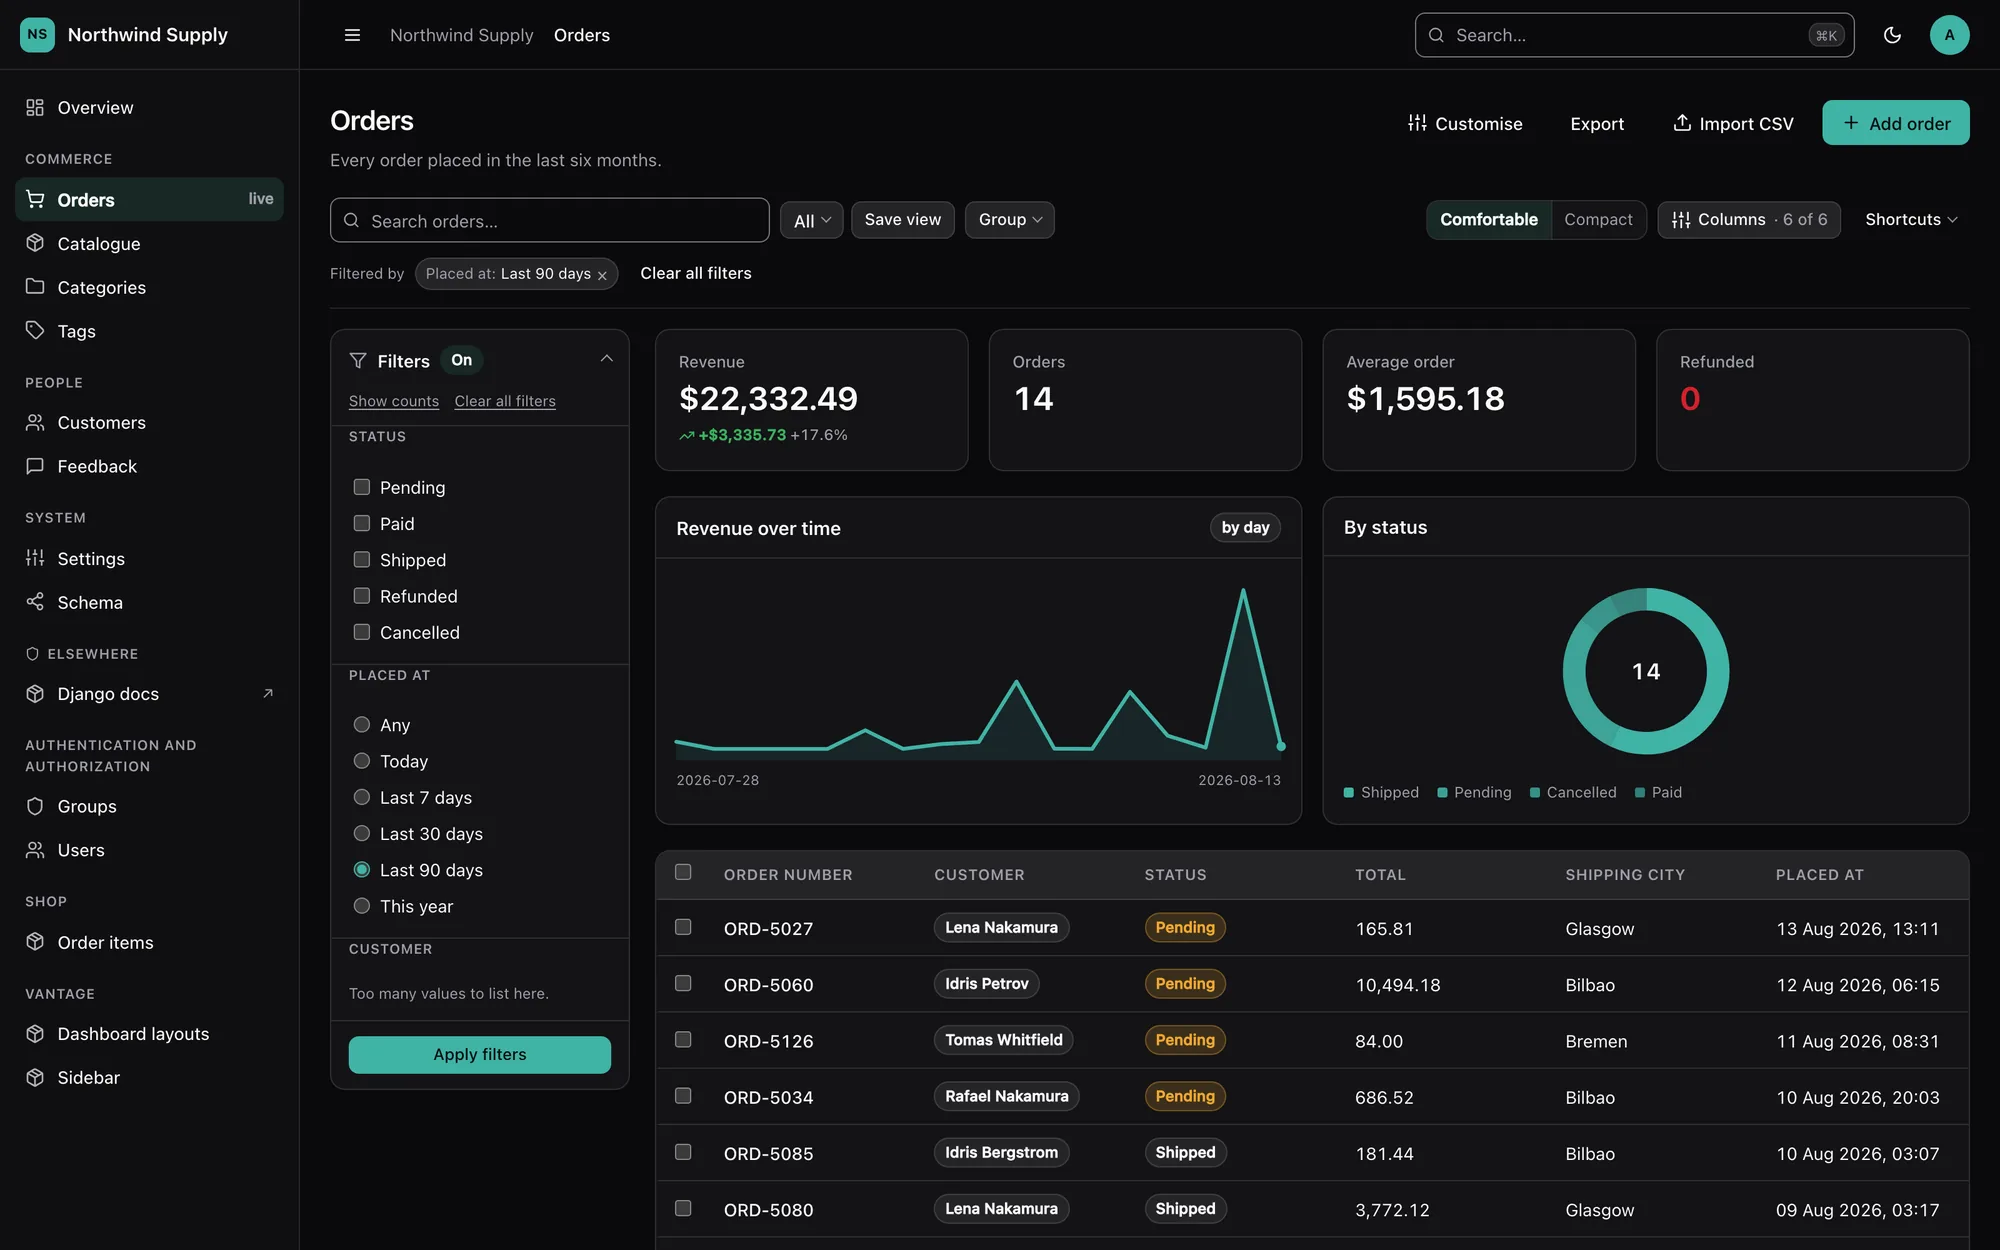Check the Shipped status filter

(x=362, y=560)
